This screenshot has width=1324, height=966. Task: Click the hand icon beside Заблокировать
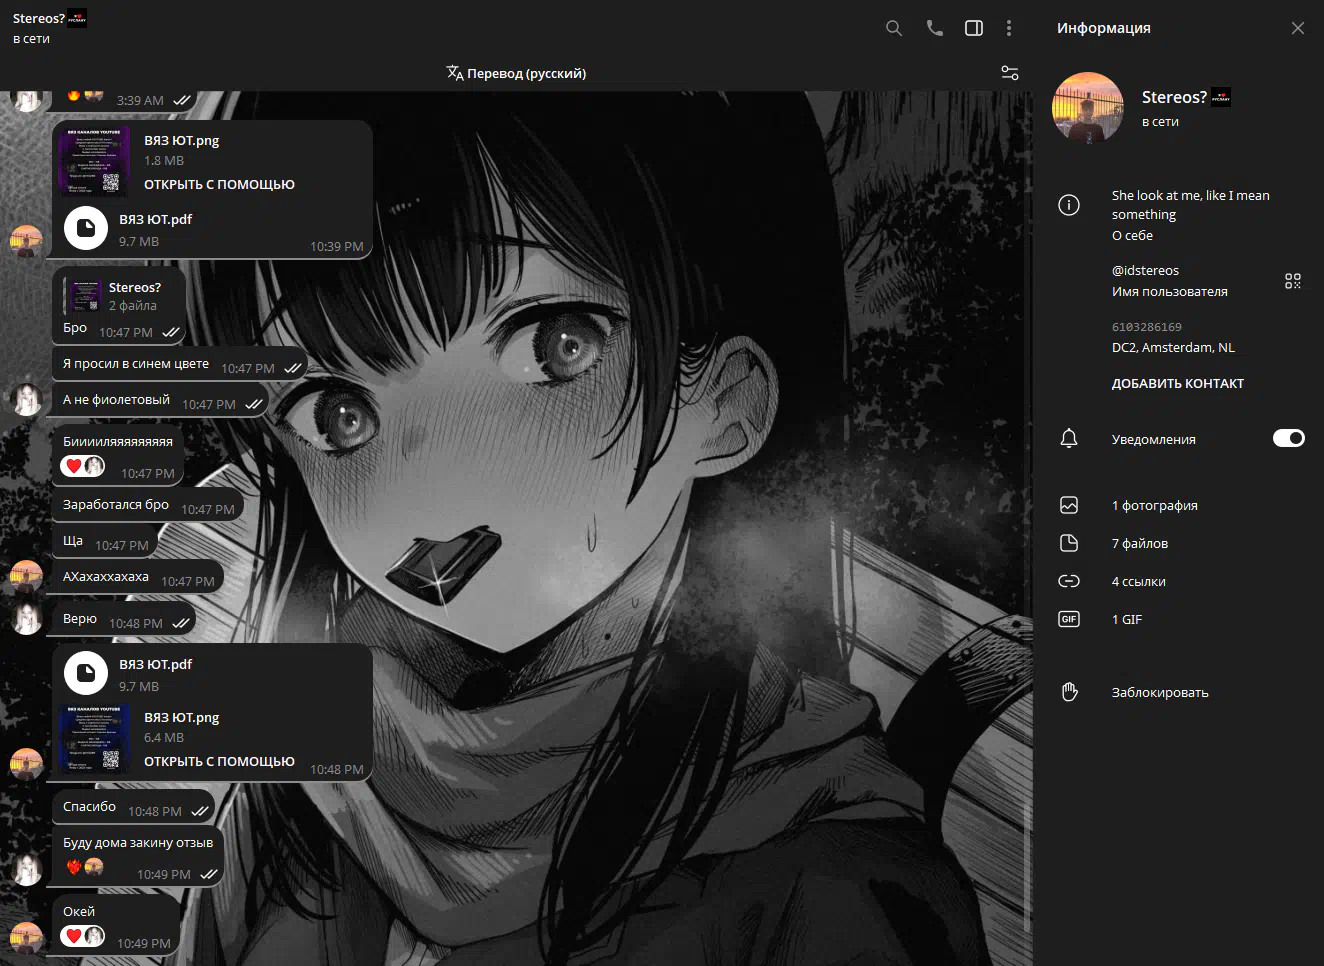click(1069, 692)
